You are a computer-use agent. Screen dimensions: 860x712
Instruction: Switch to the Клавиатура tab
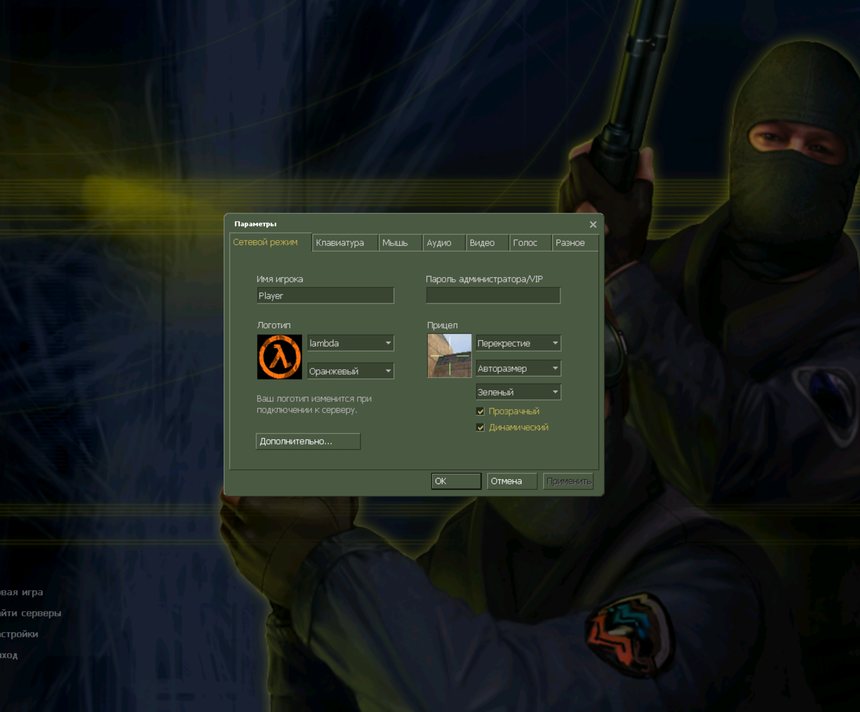[x=345, y=242]
